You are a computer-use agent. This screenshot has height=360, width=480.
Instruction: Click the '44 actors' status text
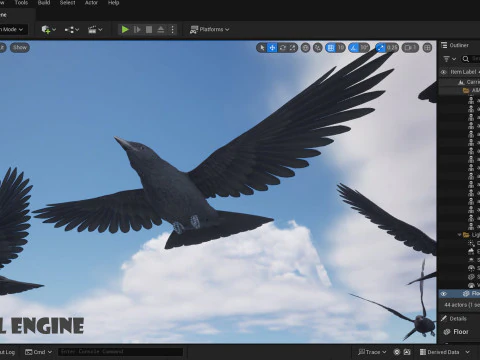coord(461,305)
